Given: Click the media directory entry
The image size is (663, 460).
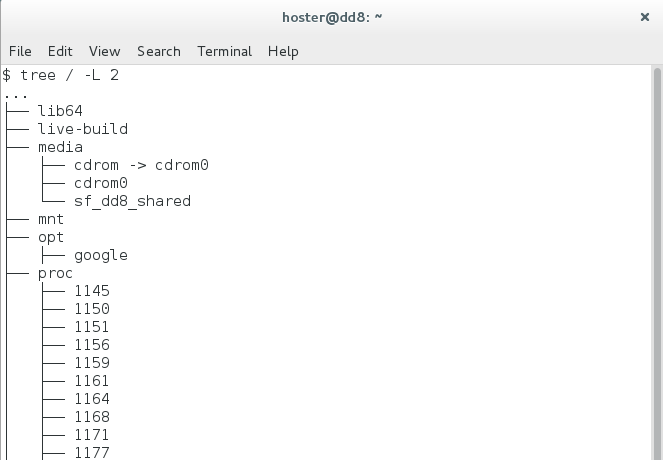Looking at the screenshot, I should [60, 147].
